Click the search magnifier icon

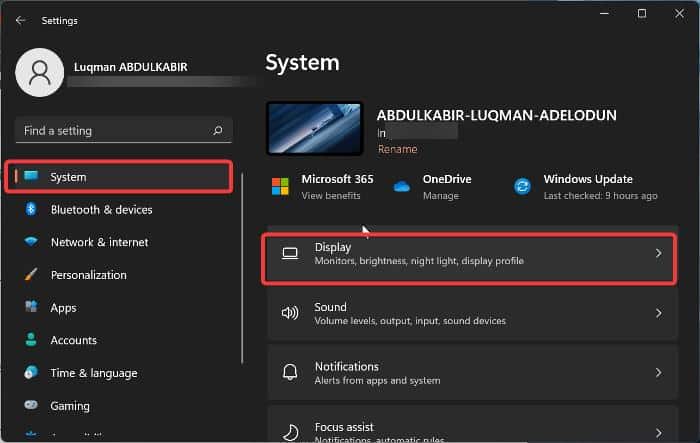click(x=217, y=130)
